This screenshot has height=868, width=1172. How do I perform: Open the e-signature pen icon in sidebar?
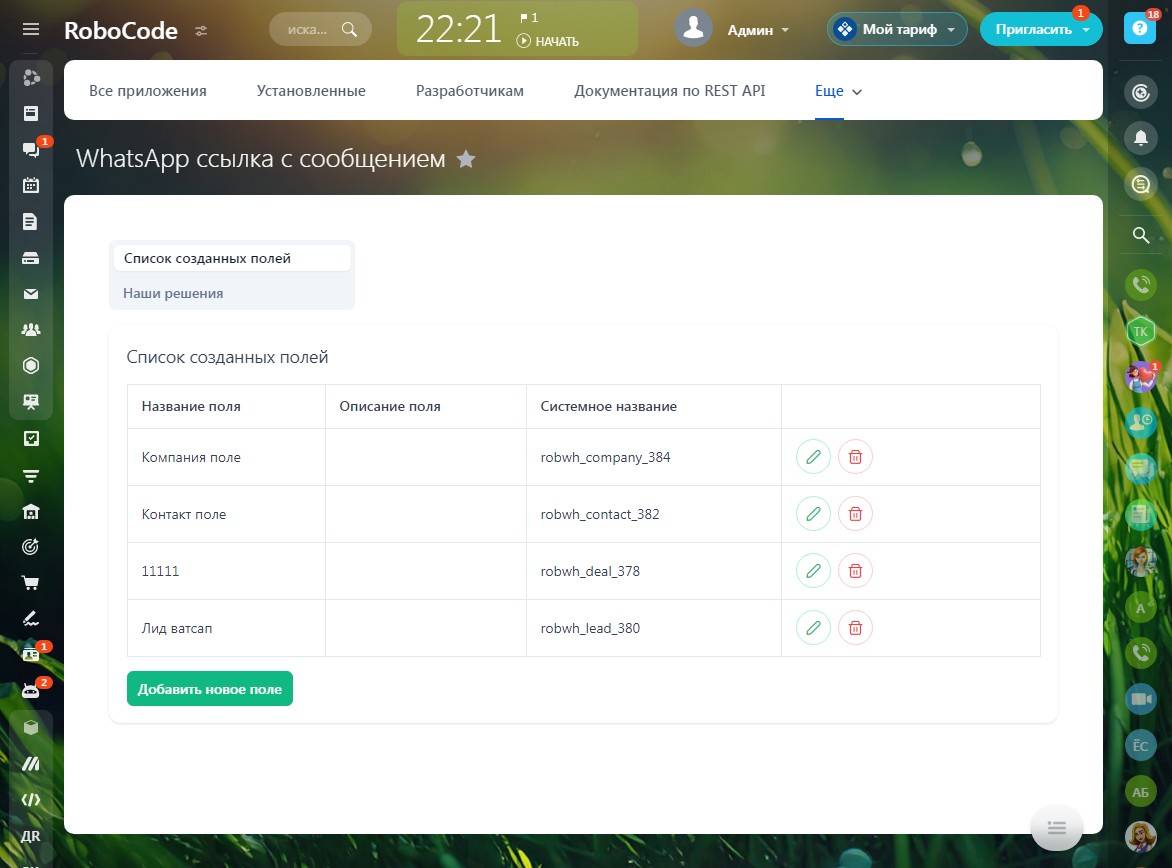(31, 618)
